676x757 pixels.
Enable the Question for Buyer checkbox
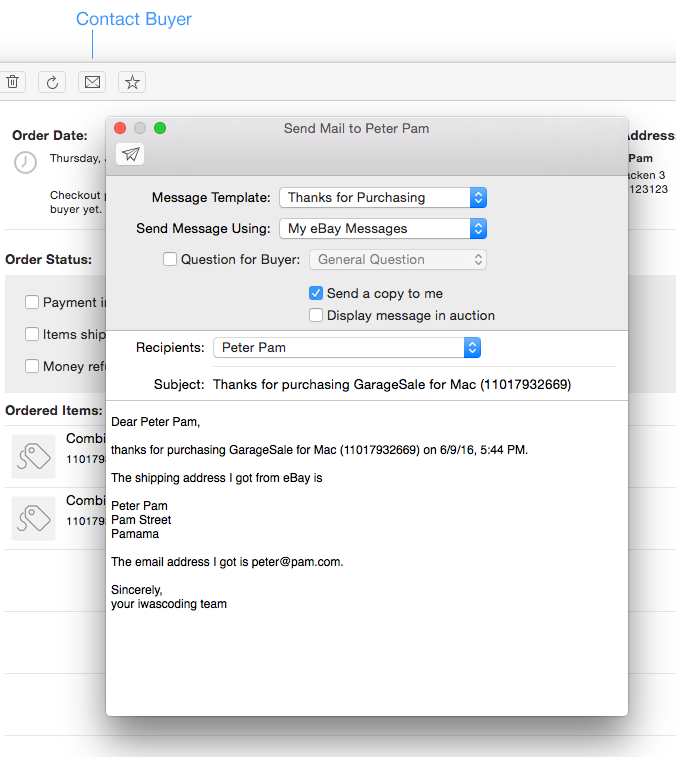(170, 259)
